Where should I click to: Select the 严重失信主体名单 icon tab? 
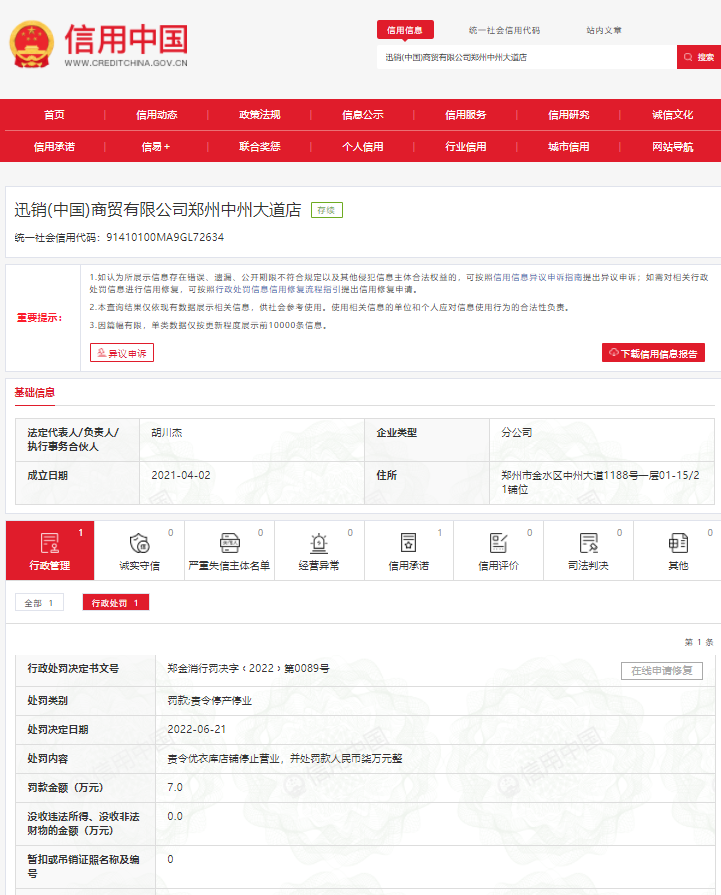[x=229, y=551]
